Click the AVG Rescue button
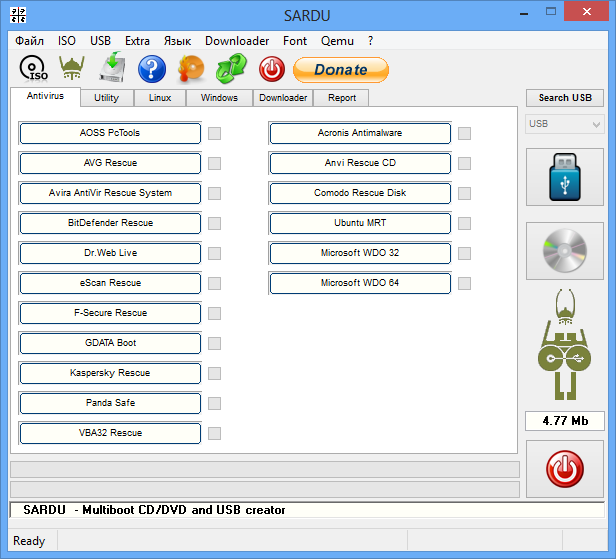 110,163
